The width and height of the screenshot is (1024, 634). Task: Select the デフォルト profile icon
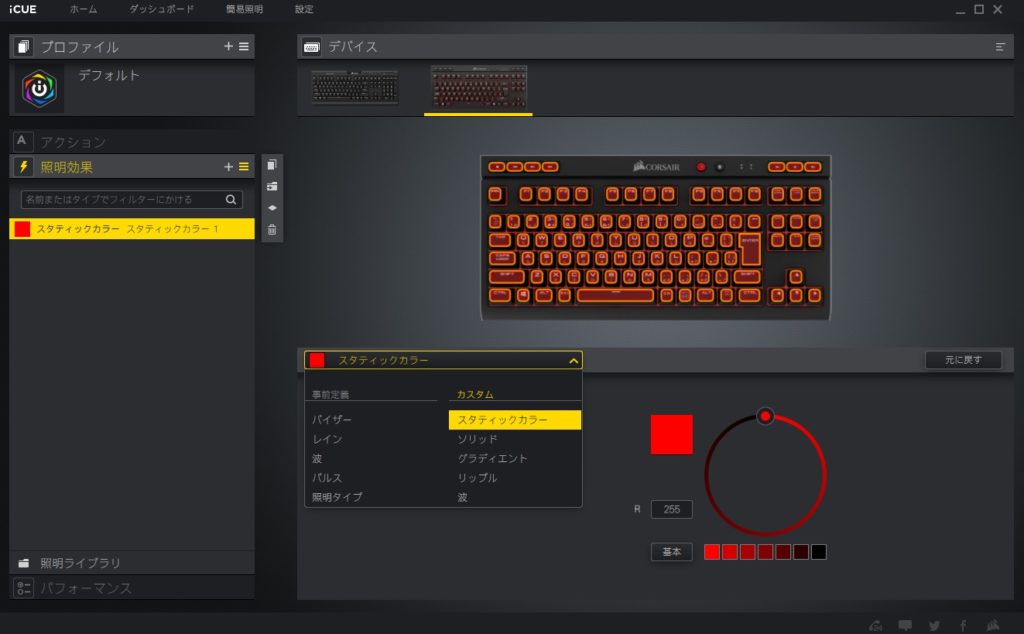40,88
